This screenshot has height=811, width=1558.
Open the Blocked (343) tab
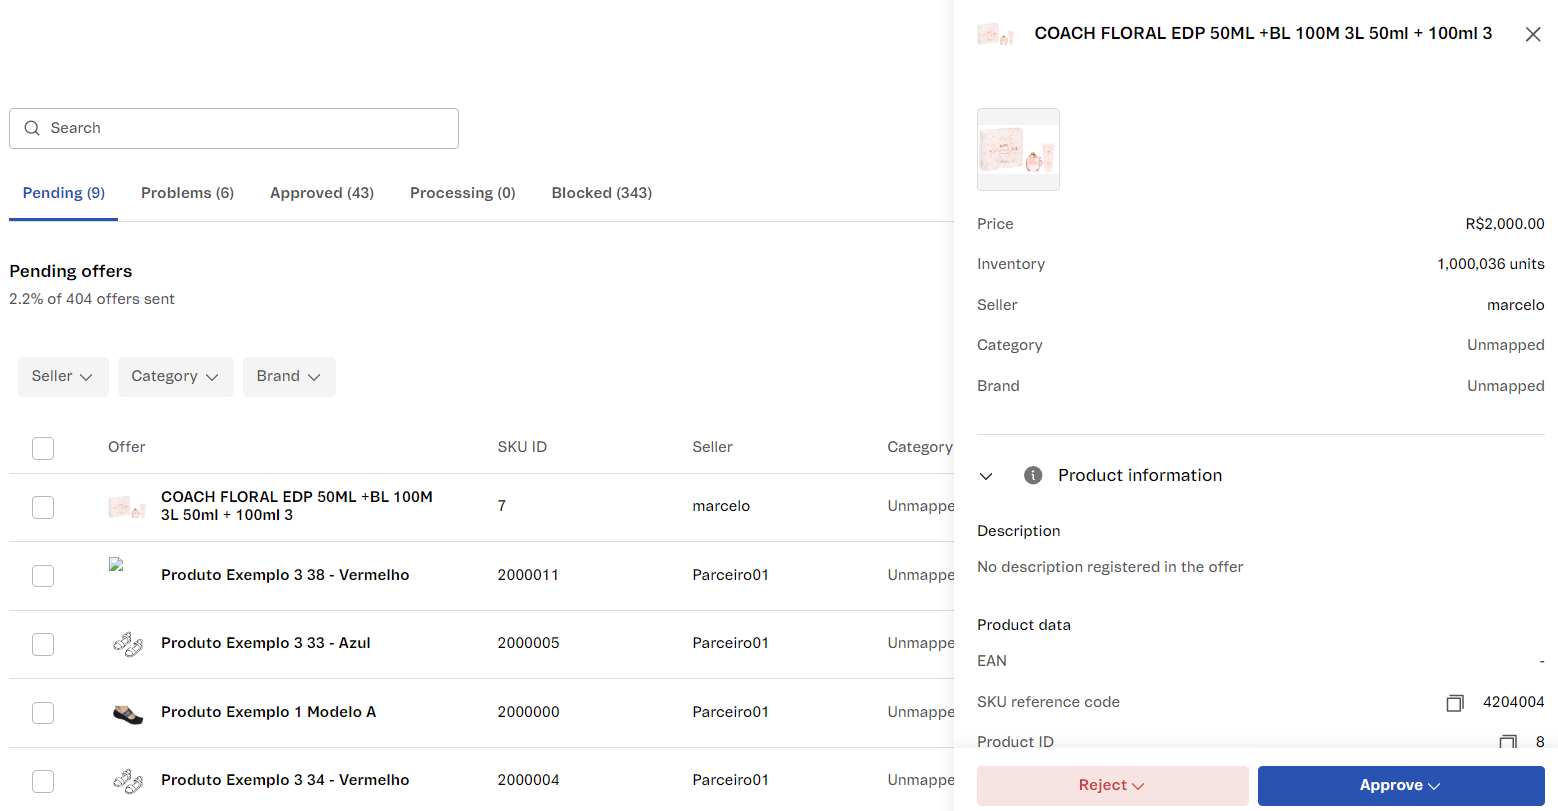(601, 193)
